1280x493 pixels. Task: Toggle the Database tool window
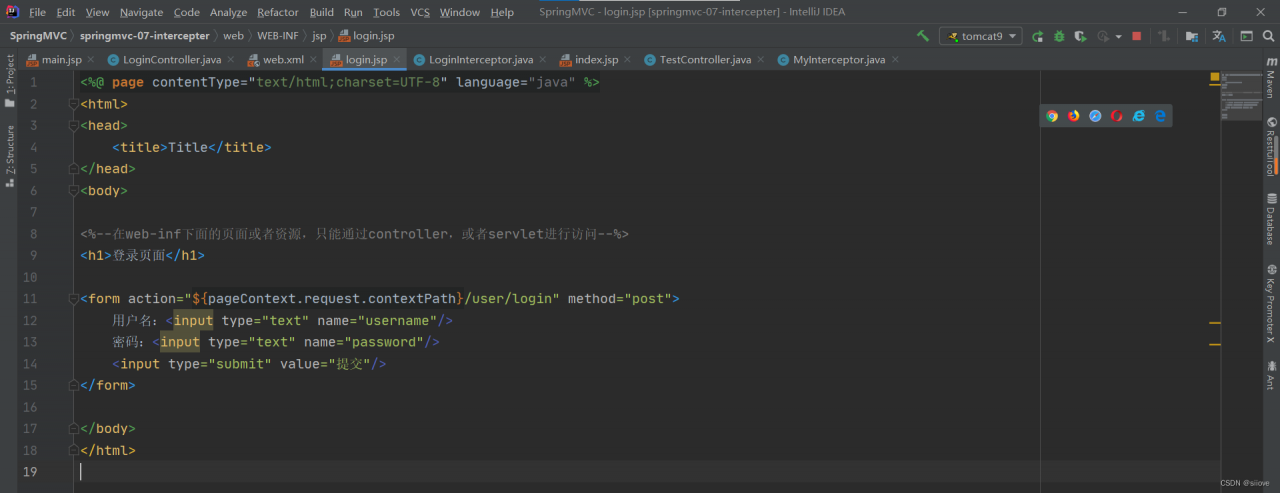[x=1270, y=219]
